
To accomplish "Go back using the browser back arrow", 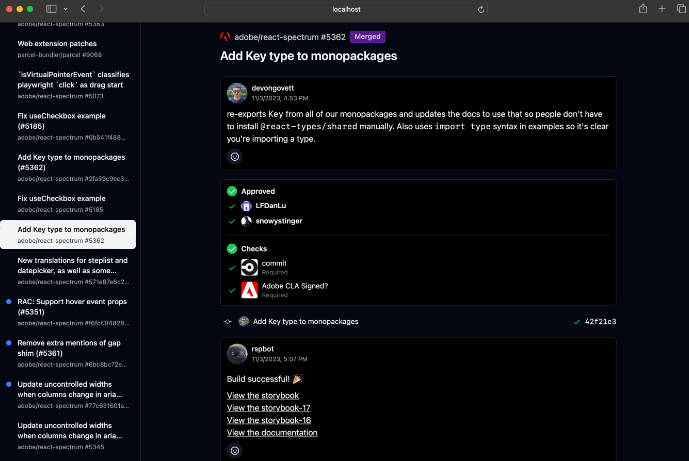I will (x=84, y=9).
